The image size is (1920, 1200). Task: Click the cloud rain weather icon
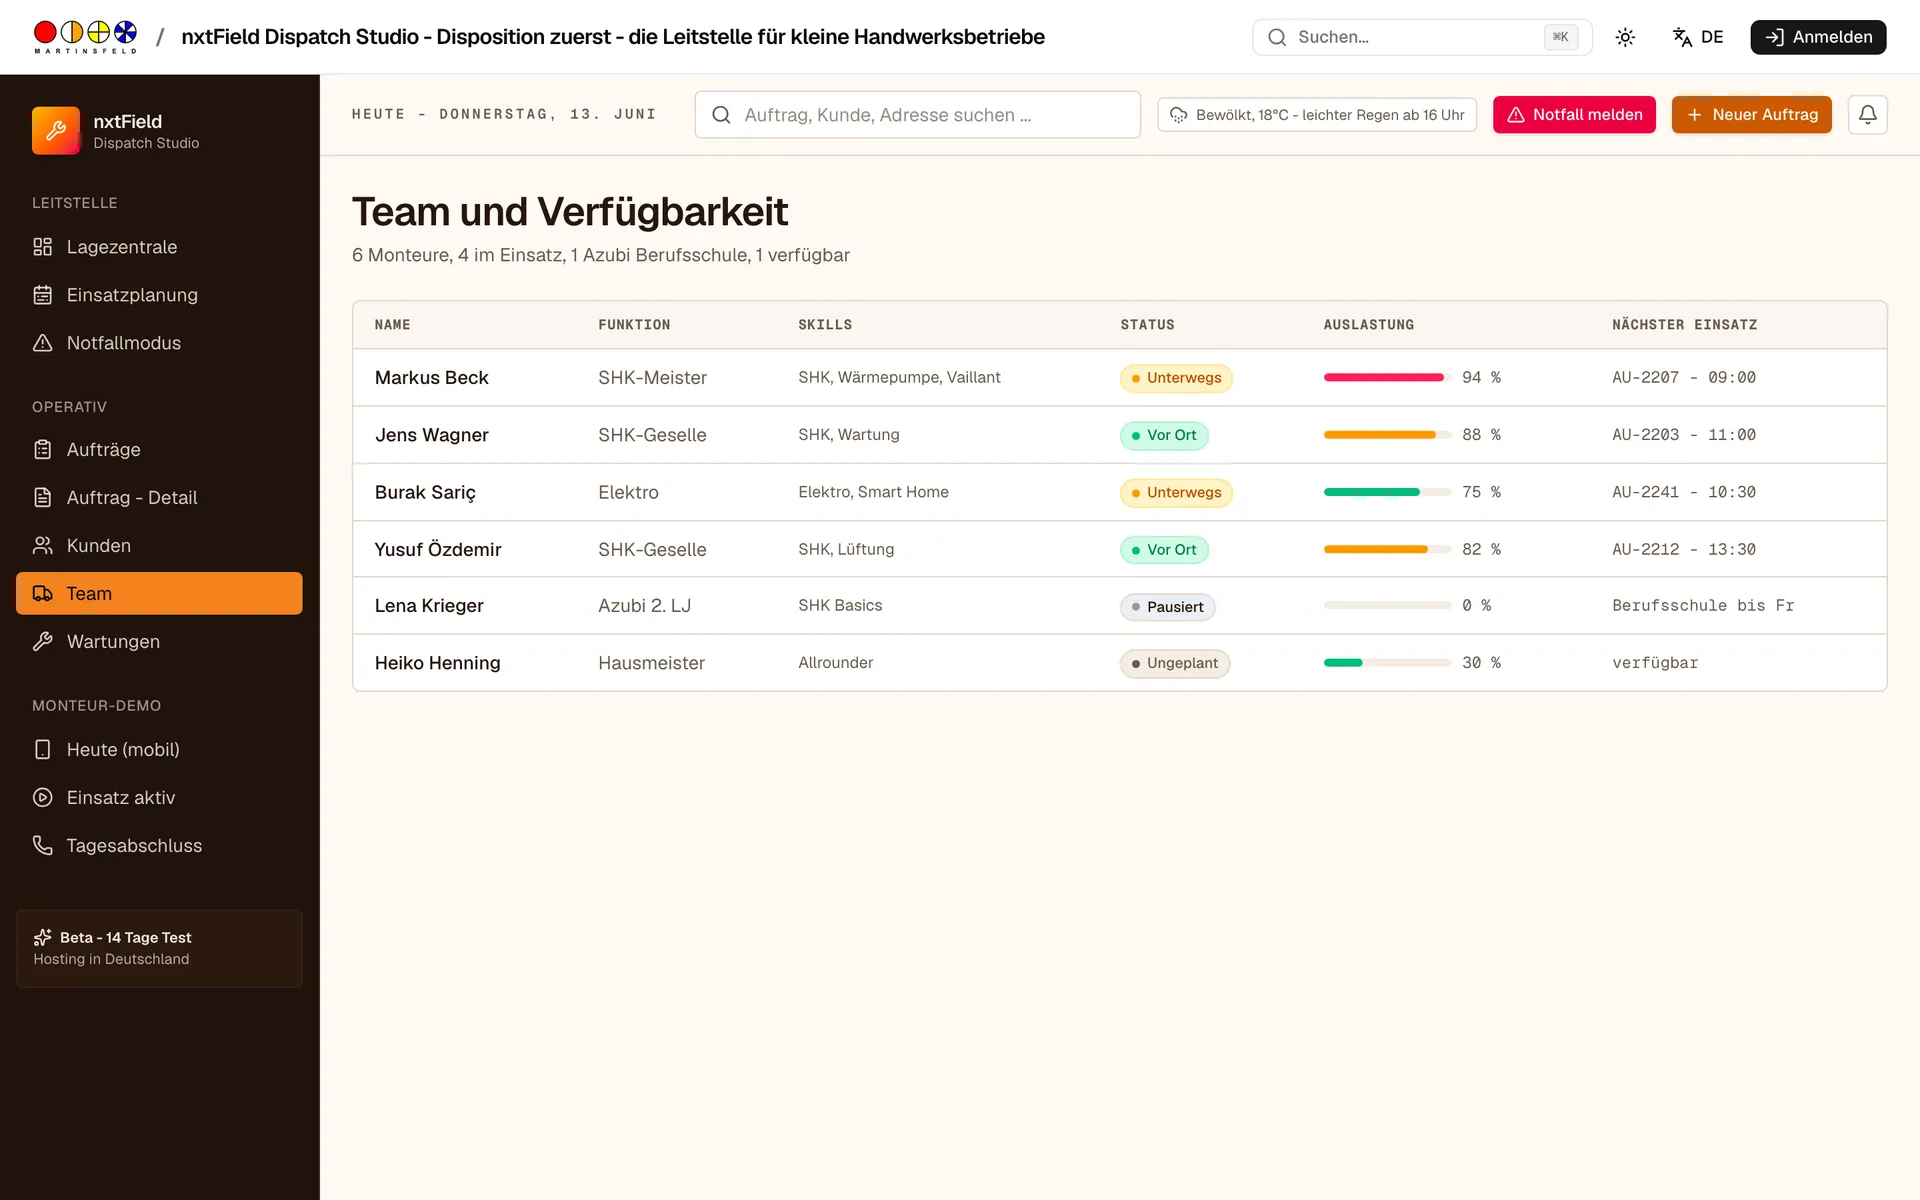(x=1179, y=115)
